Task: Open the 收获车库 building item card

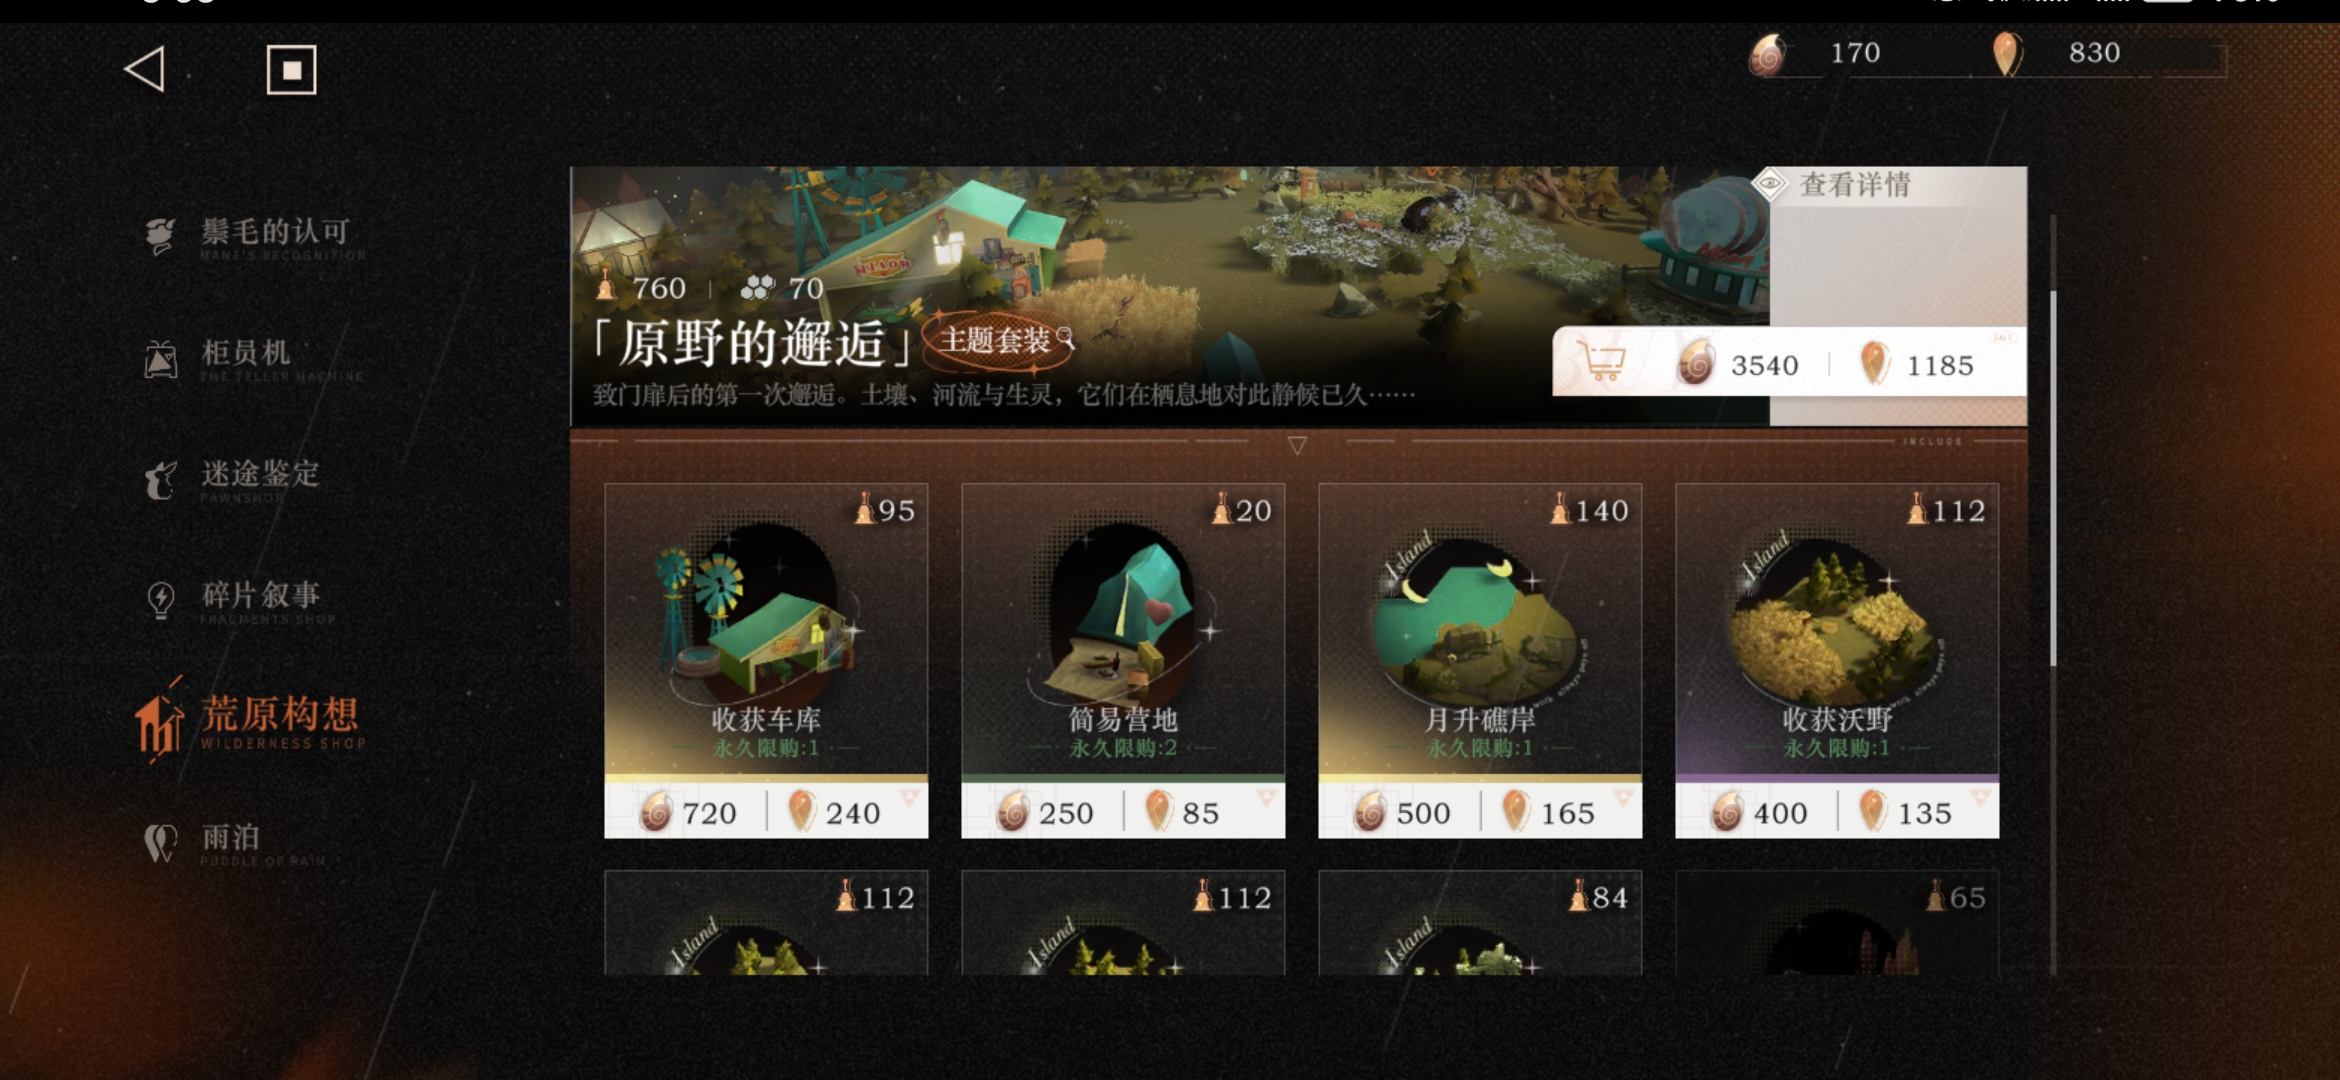Action: pos(766,660)
